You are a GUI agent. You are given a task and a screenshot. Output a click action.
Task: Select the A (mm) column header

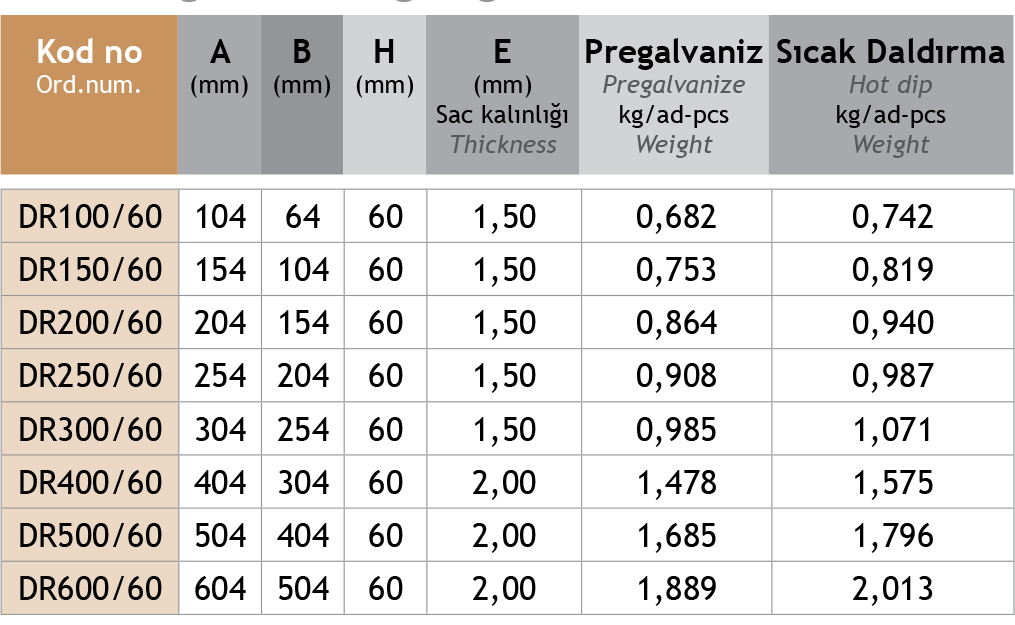(219, 68)
